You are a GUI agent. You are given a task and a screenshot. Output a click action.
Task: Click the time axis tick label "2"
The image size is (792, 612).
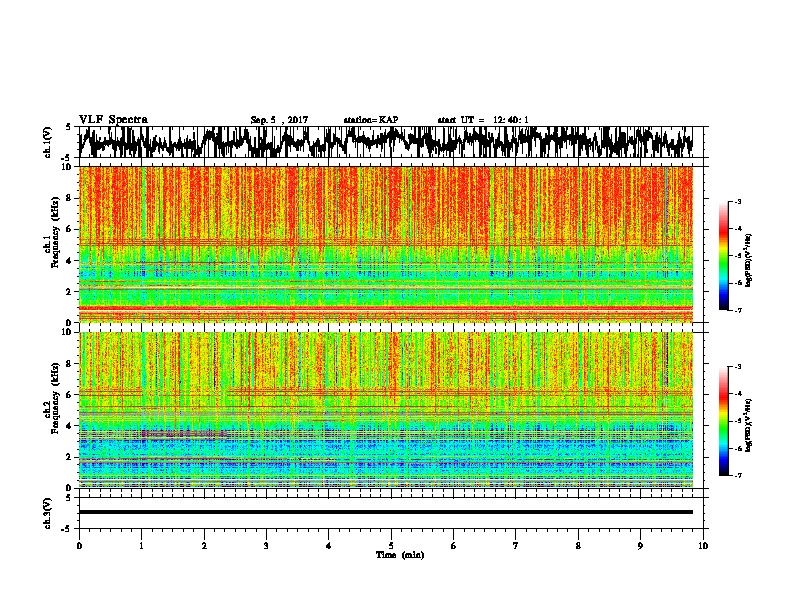point(204,546)
